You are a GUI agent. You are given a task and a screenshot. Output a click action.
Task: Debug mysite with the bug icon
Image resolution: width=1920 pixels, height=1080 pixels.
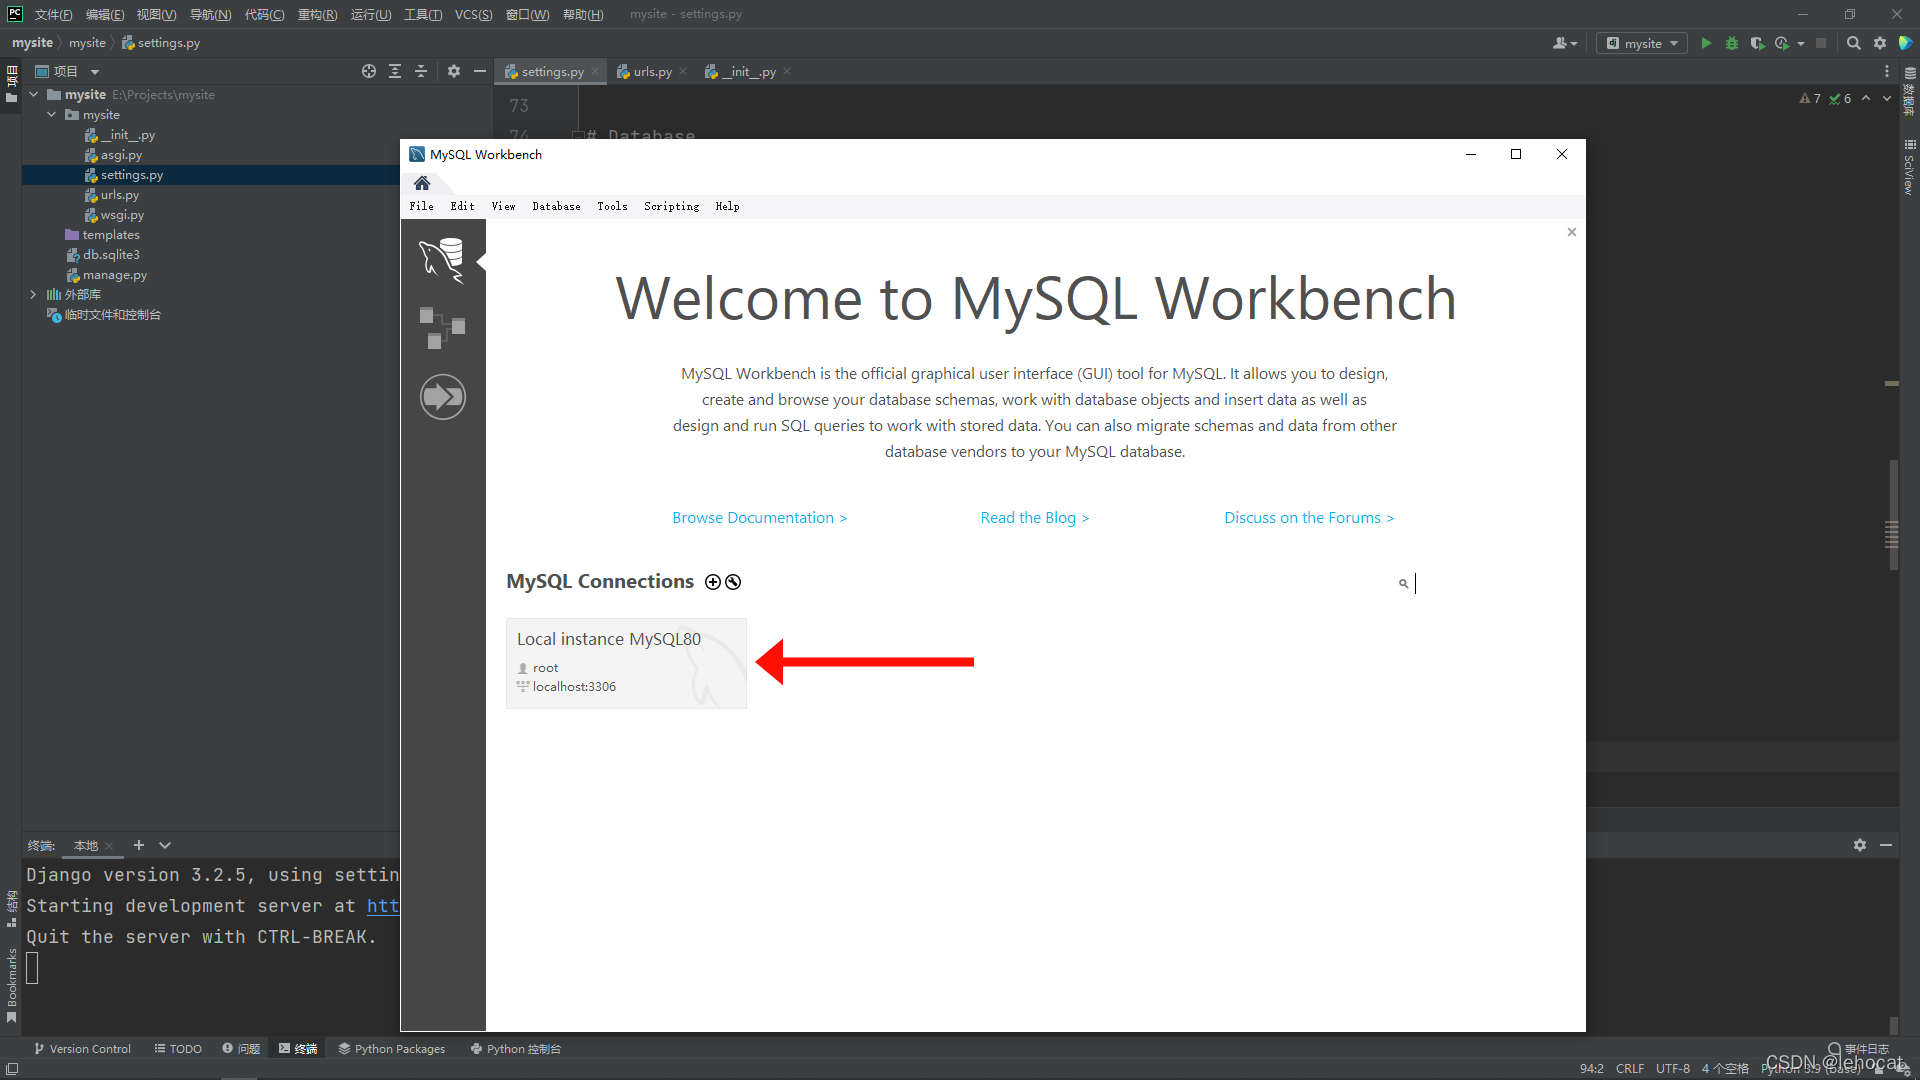pos(1732,43)
